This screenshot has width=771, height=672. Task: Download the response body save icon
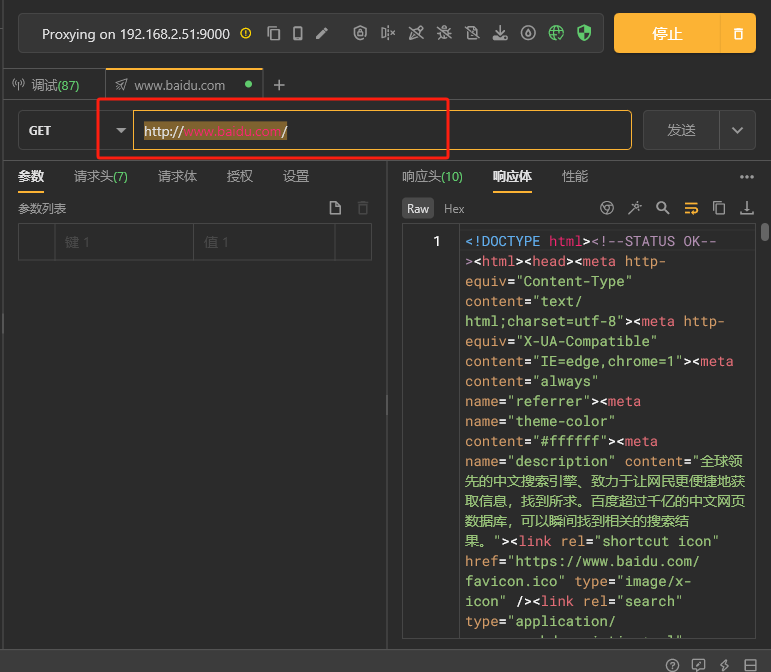[x=747, y=208]
